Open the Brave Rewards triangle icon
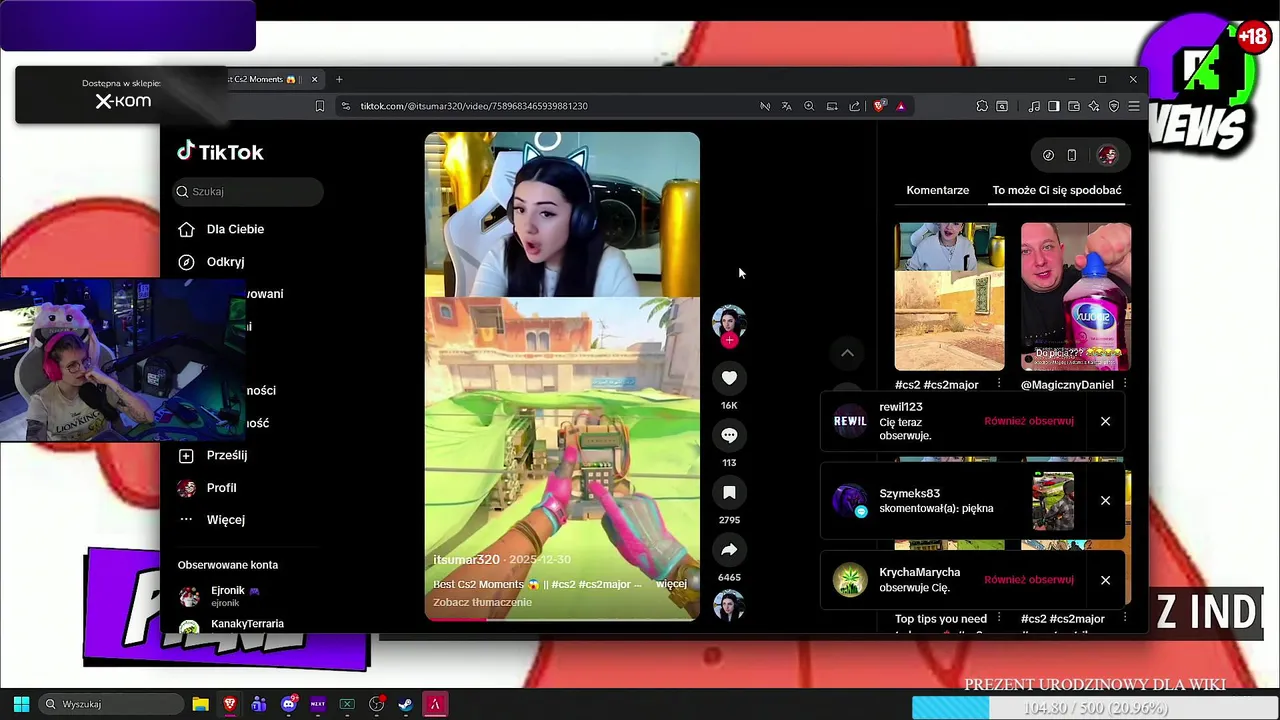1280x720 pixels. [x=901, y=106]
